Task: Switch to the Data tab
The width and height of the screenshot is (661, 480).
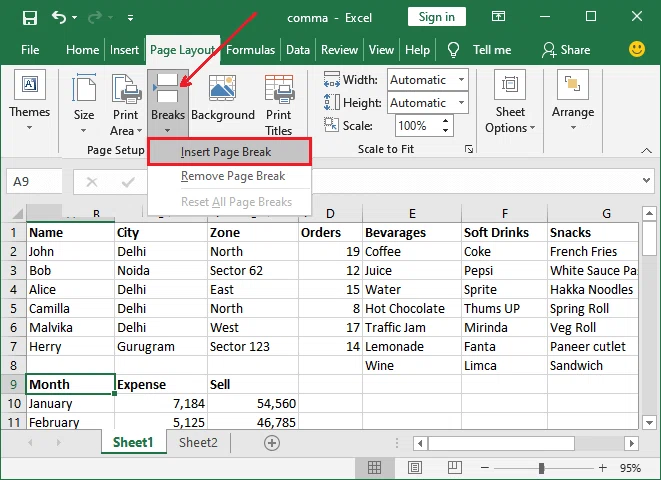Action: [x=298, y=50]
